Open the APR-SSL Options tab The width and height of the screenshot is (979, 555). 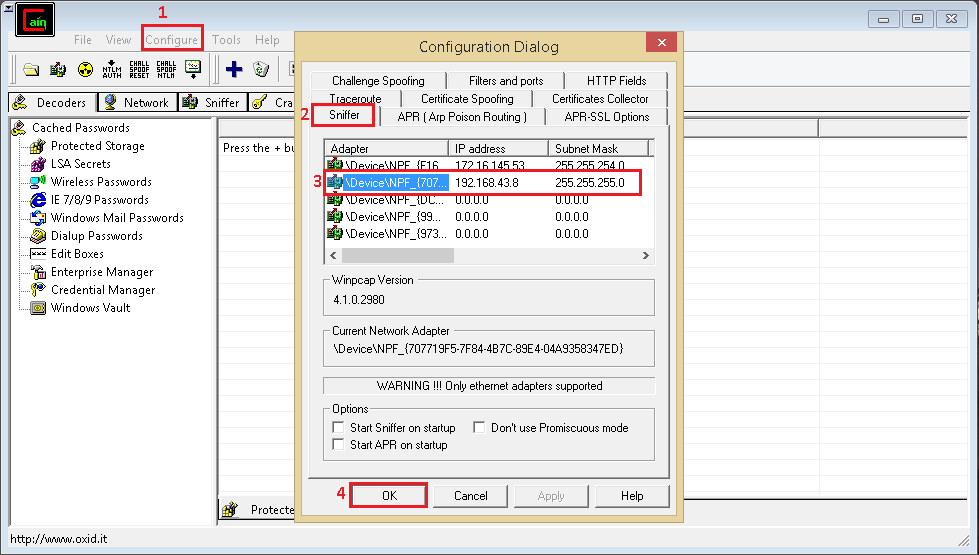click(x=607, y=117)
